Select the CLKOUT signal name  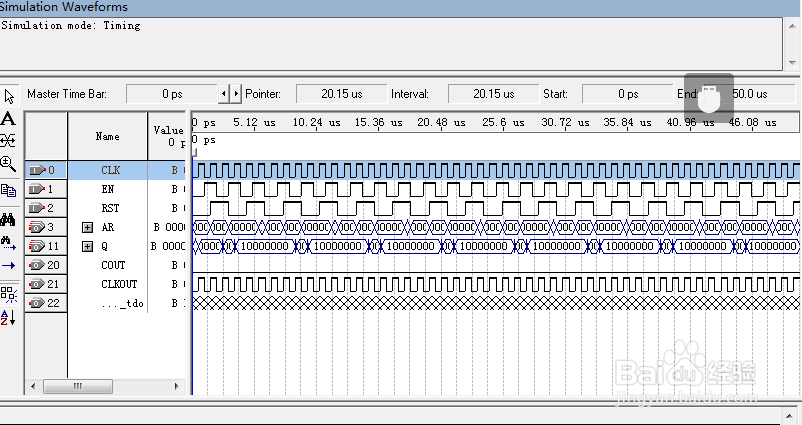(x=119, y=284)
